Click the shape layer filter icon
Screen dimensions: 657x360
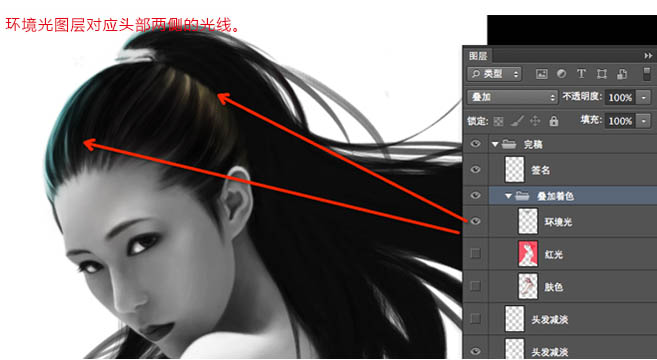602,74
